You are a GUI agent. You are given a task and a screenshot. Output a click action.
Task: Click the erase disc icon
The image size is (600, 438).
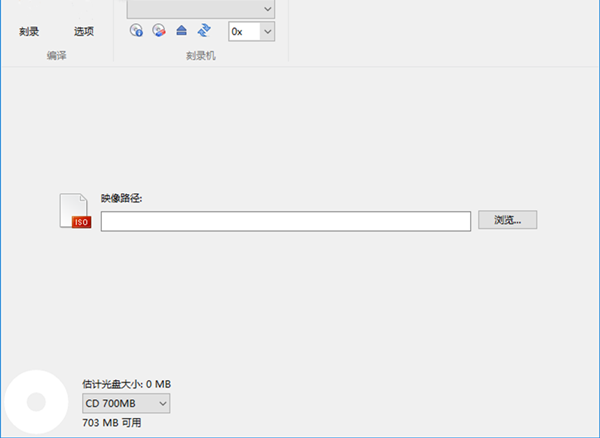pos(158,32)
